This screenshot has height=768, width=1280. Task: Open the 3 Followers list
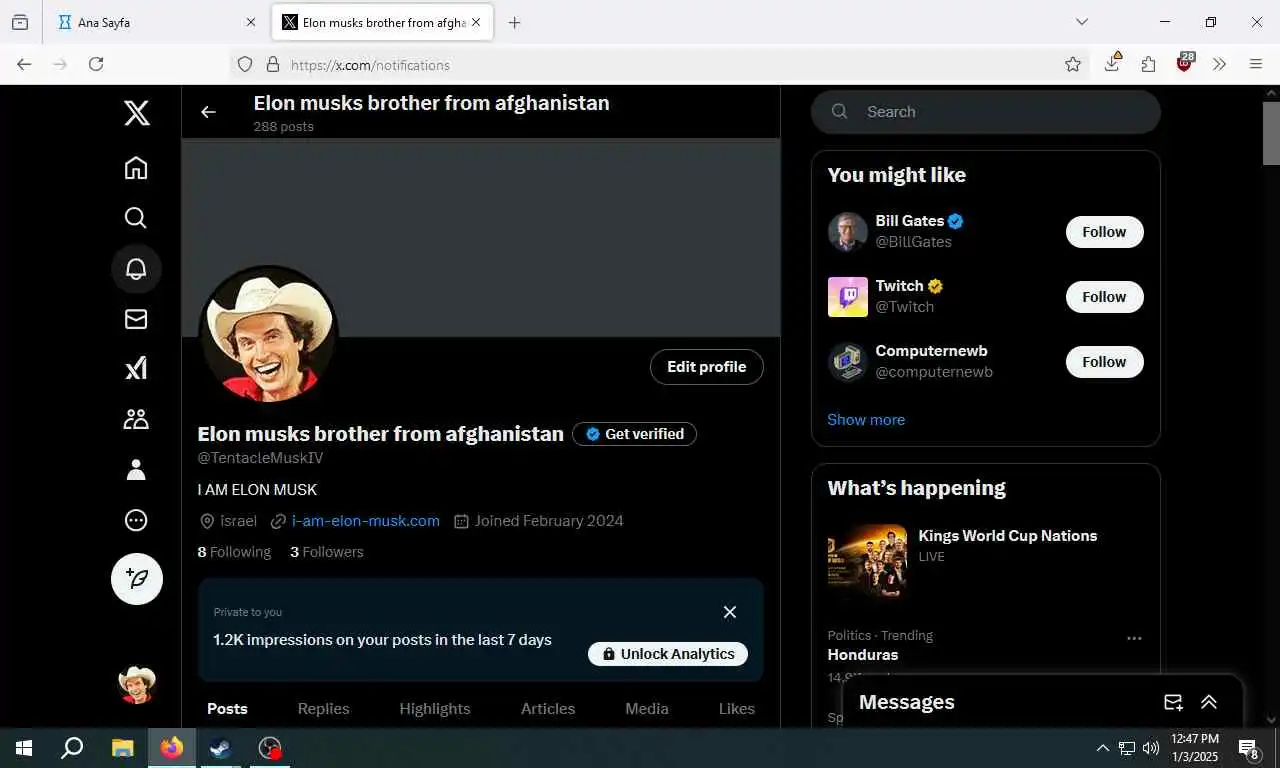click(x=327, y=552)
